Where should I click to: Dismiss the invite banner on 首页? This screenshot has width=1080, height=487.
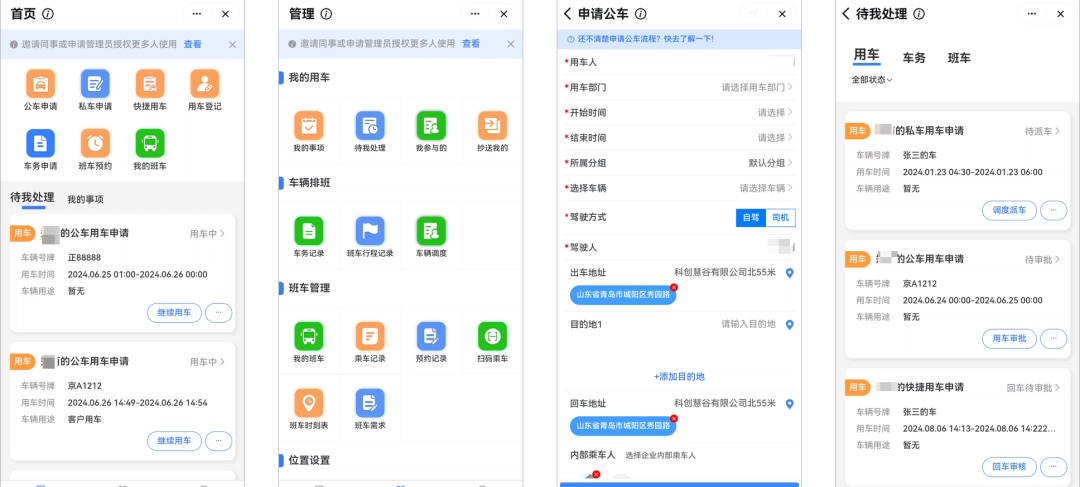click(232, 44)
